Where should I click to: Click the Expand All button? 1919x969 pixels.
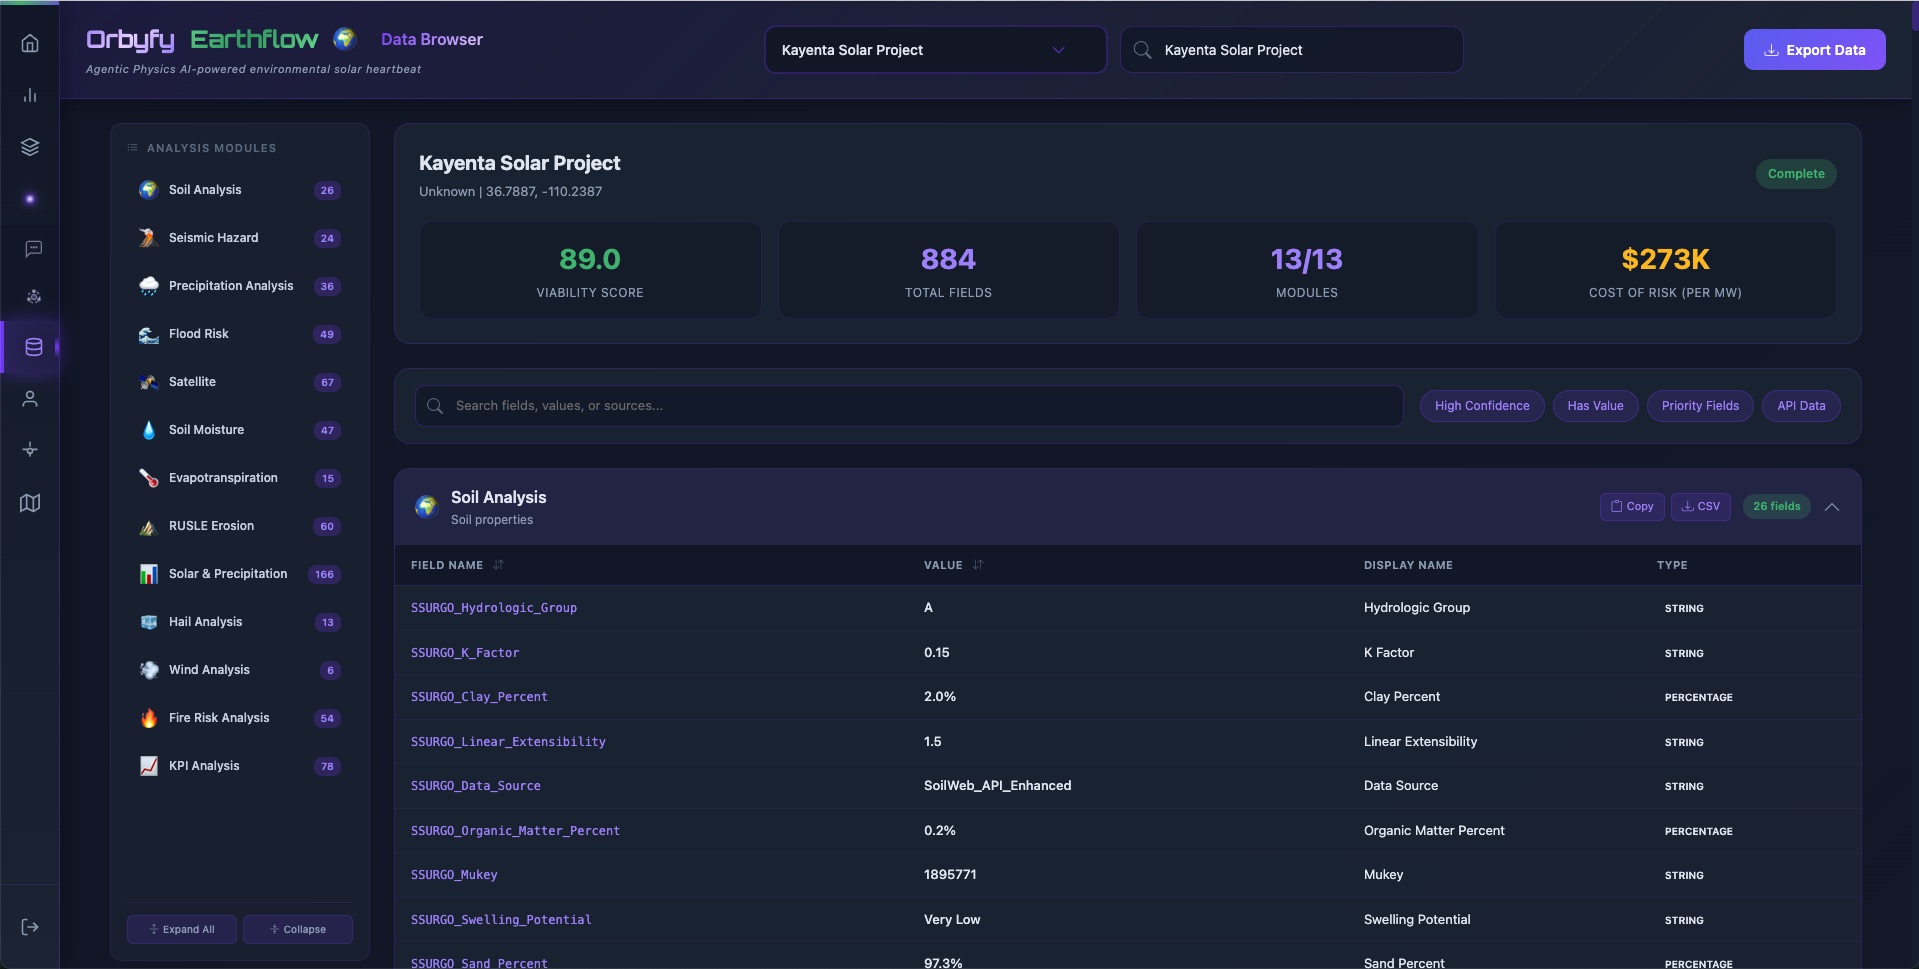(x=182, y=929)
